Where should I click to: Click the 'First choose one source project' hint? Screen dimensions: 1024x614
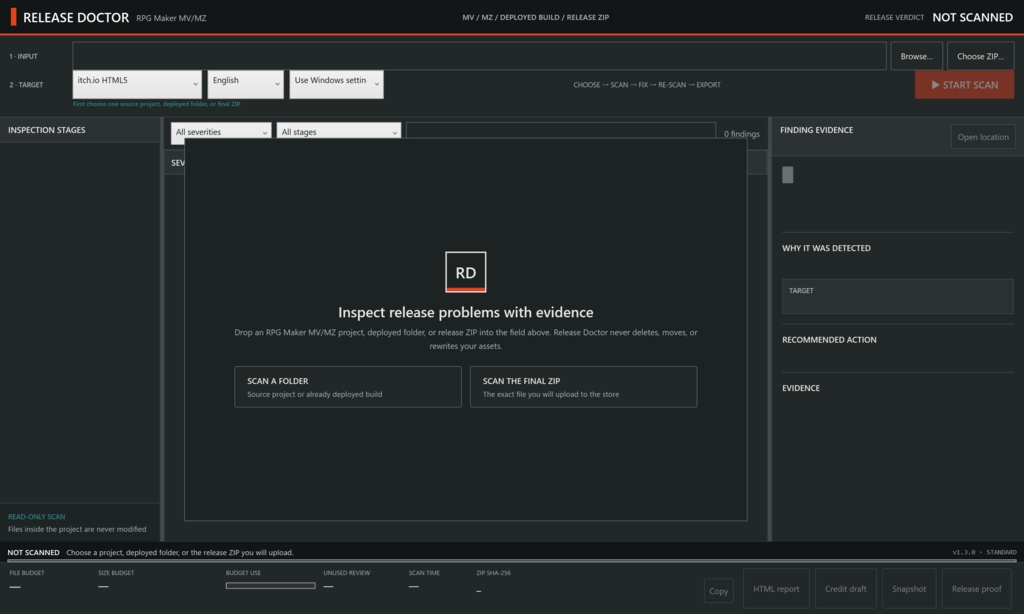(157, 104)
